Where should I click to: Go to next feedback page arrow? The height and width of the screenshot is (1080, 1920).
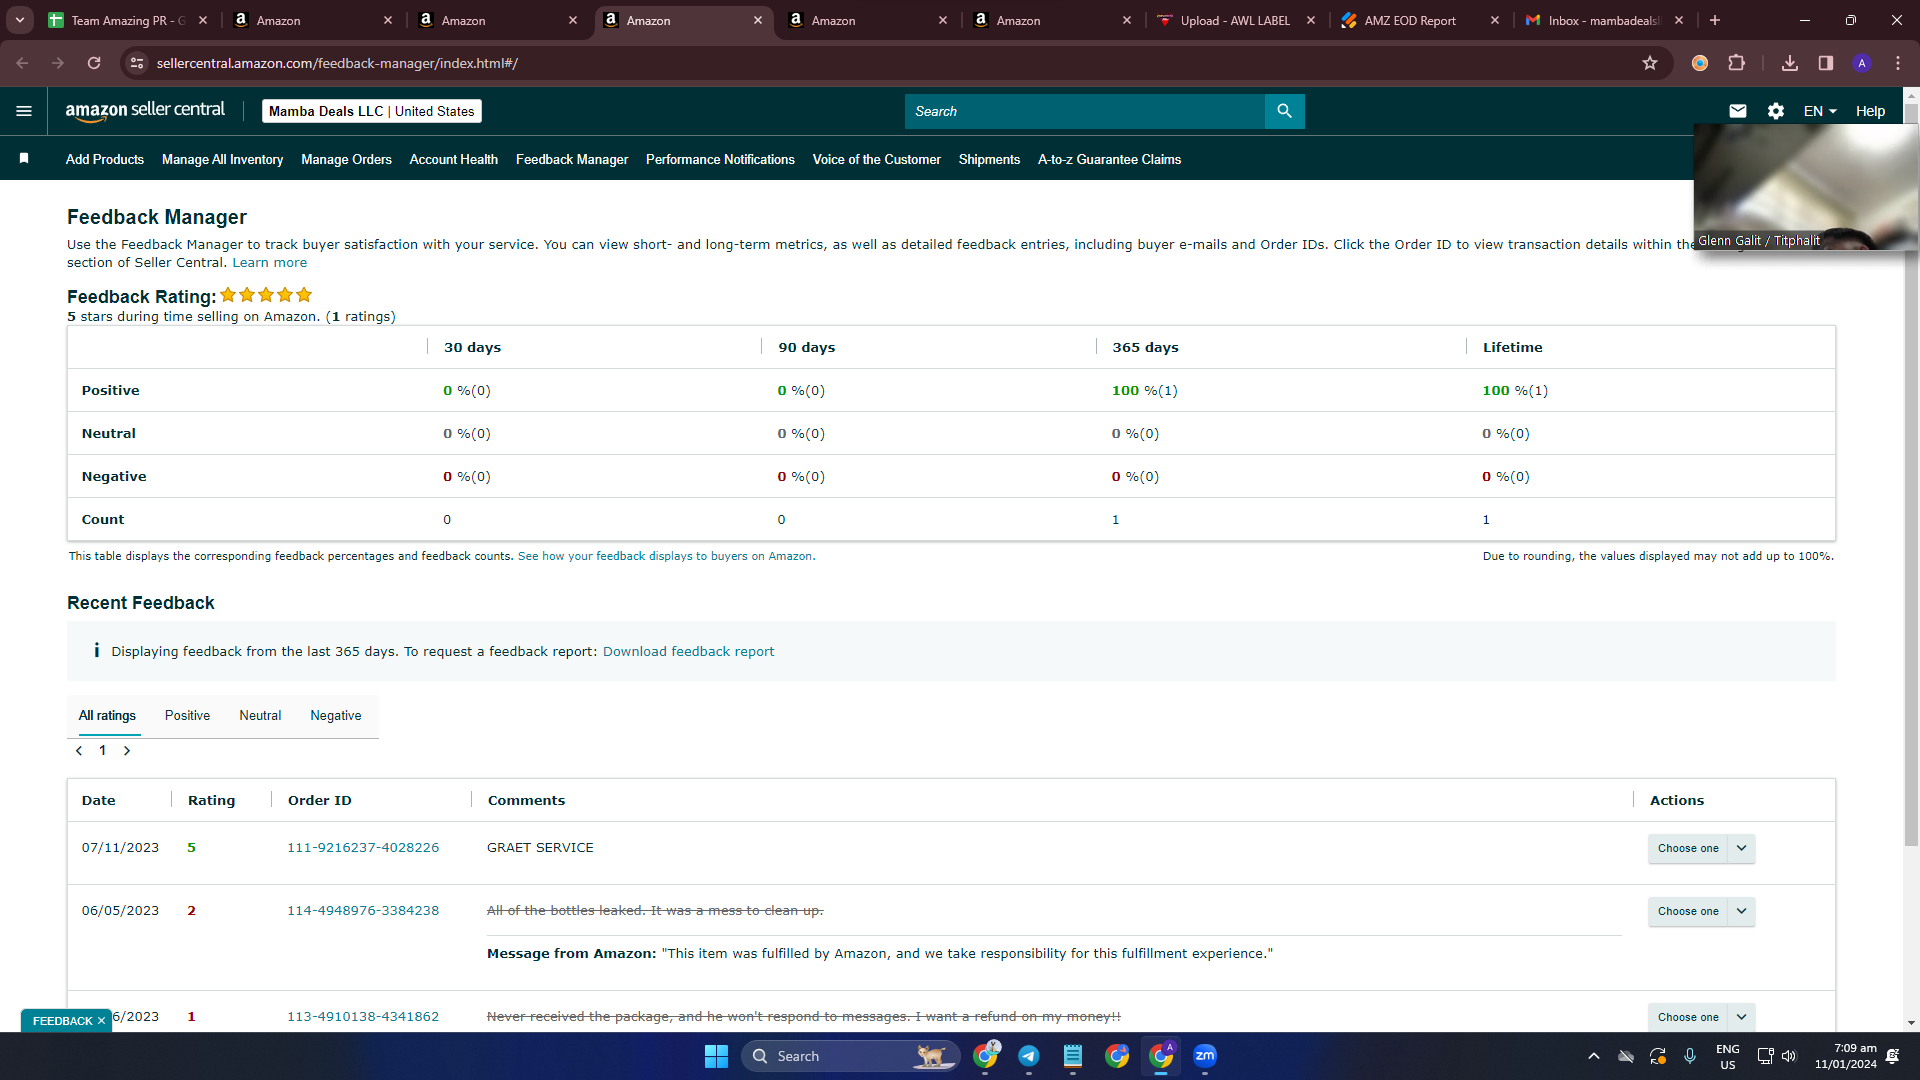tap(127, 751)
